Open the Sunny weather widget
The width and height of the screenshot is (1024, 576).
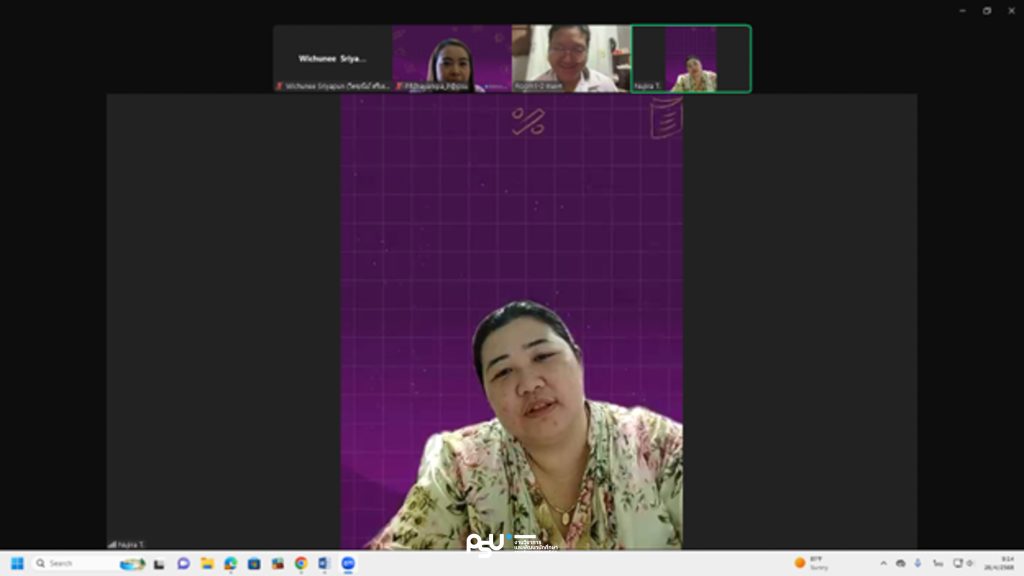(x=812, y=563)
